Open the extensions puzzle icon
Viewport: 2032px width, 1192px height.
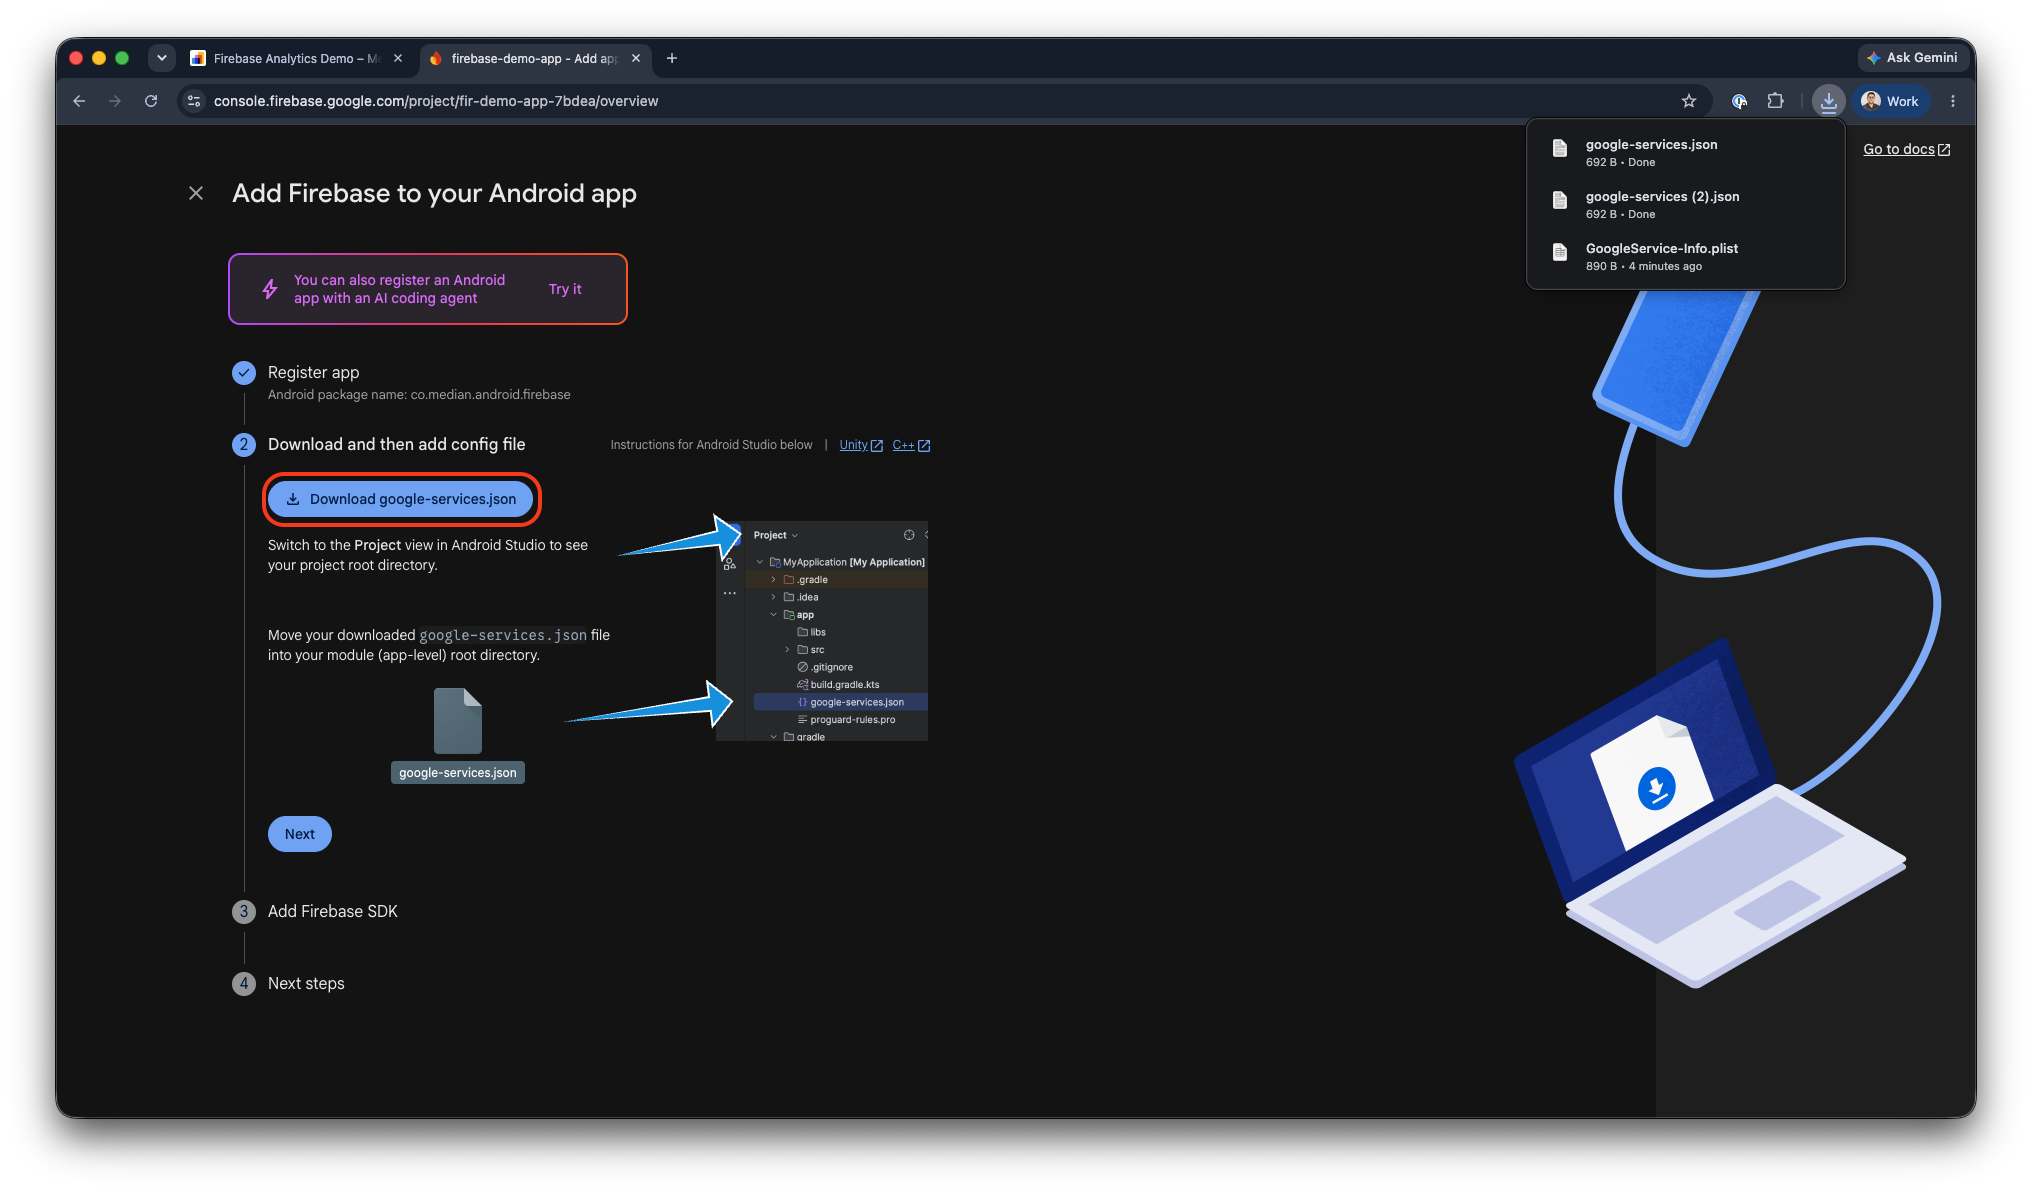(x=1776, y=101)
